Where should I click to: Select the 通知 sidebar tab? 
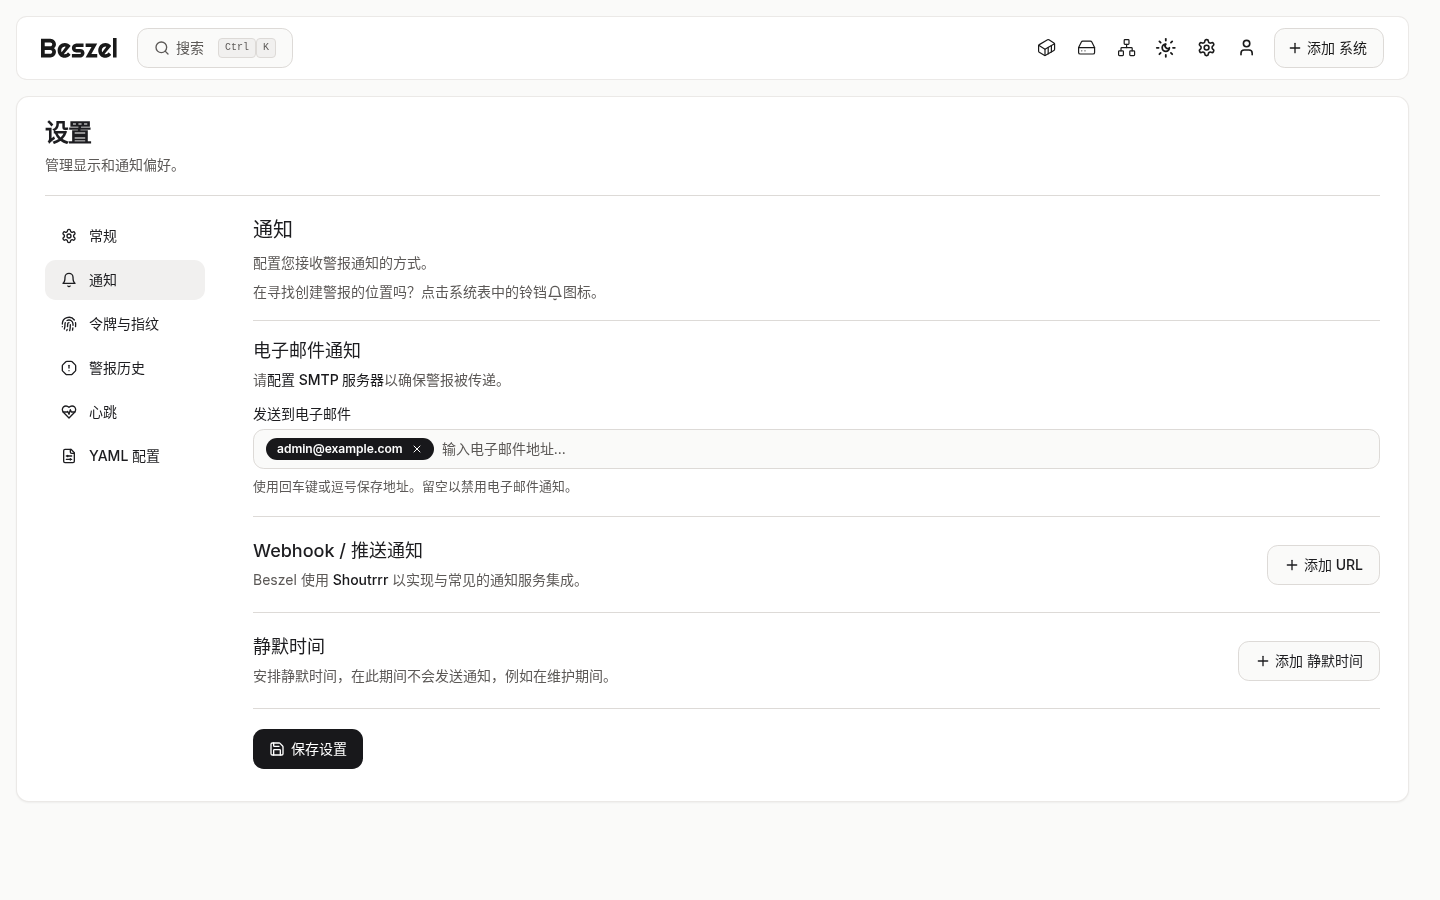(125, 280)
